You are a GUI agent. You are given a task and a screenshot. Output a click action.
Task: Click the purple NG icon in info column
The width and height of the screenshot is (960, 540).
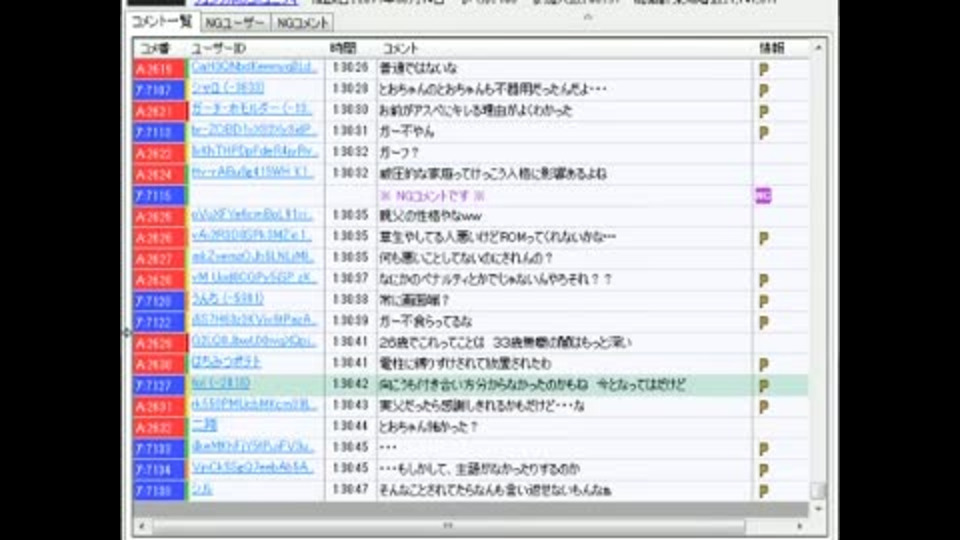pos(763,196)
